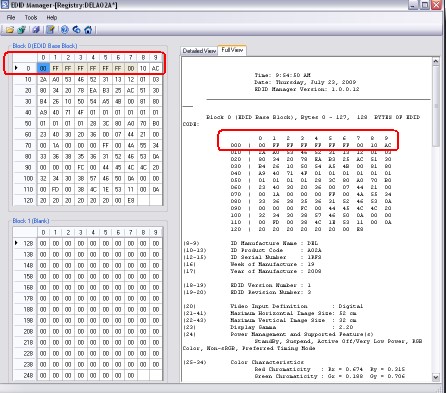The width and height of the screenshot is (446, 393).
Task: Switch to the Detailed View tab
Action: pos(199,51)
